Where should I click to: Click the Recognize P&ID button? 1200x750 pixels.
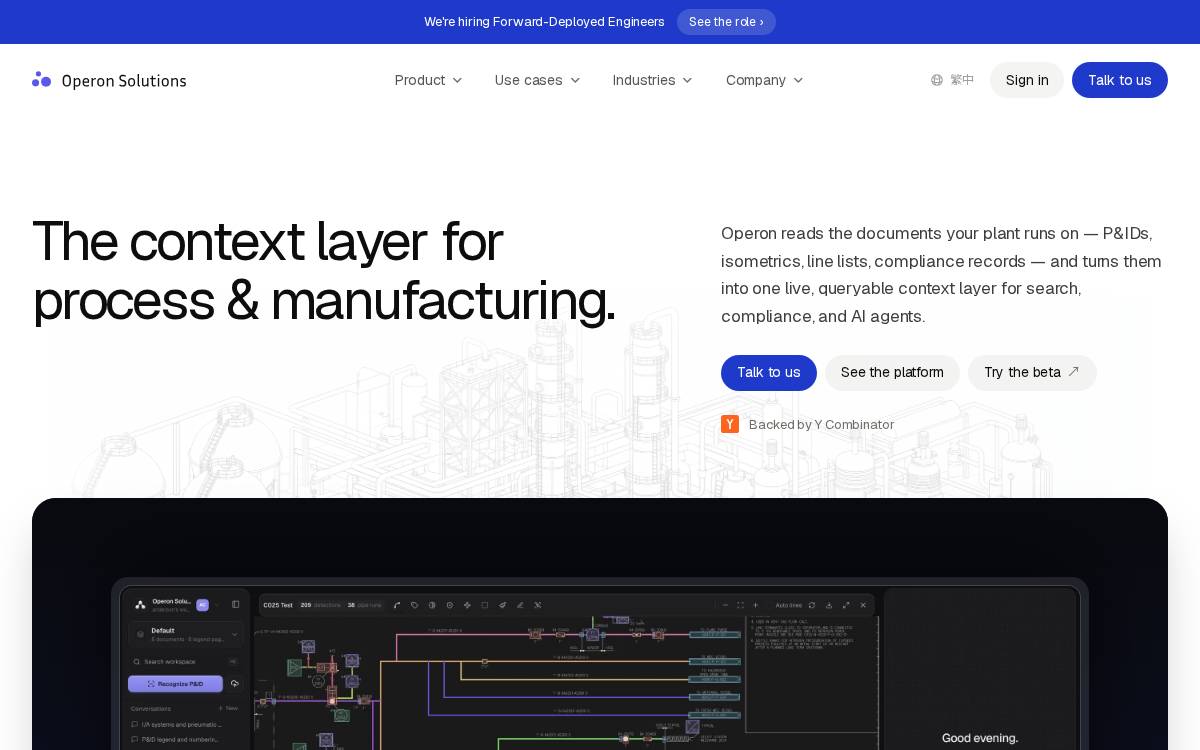tap(175, 684)
